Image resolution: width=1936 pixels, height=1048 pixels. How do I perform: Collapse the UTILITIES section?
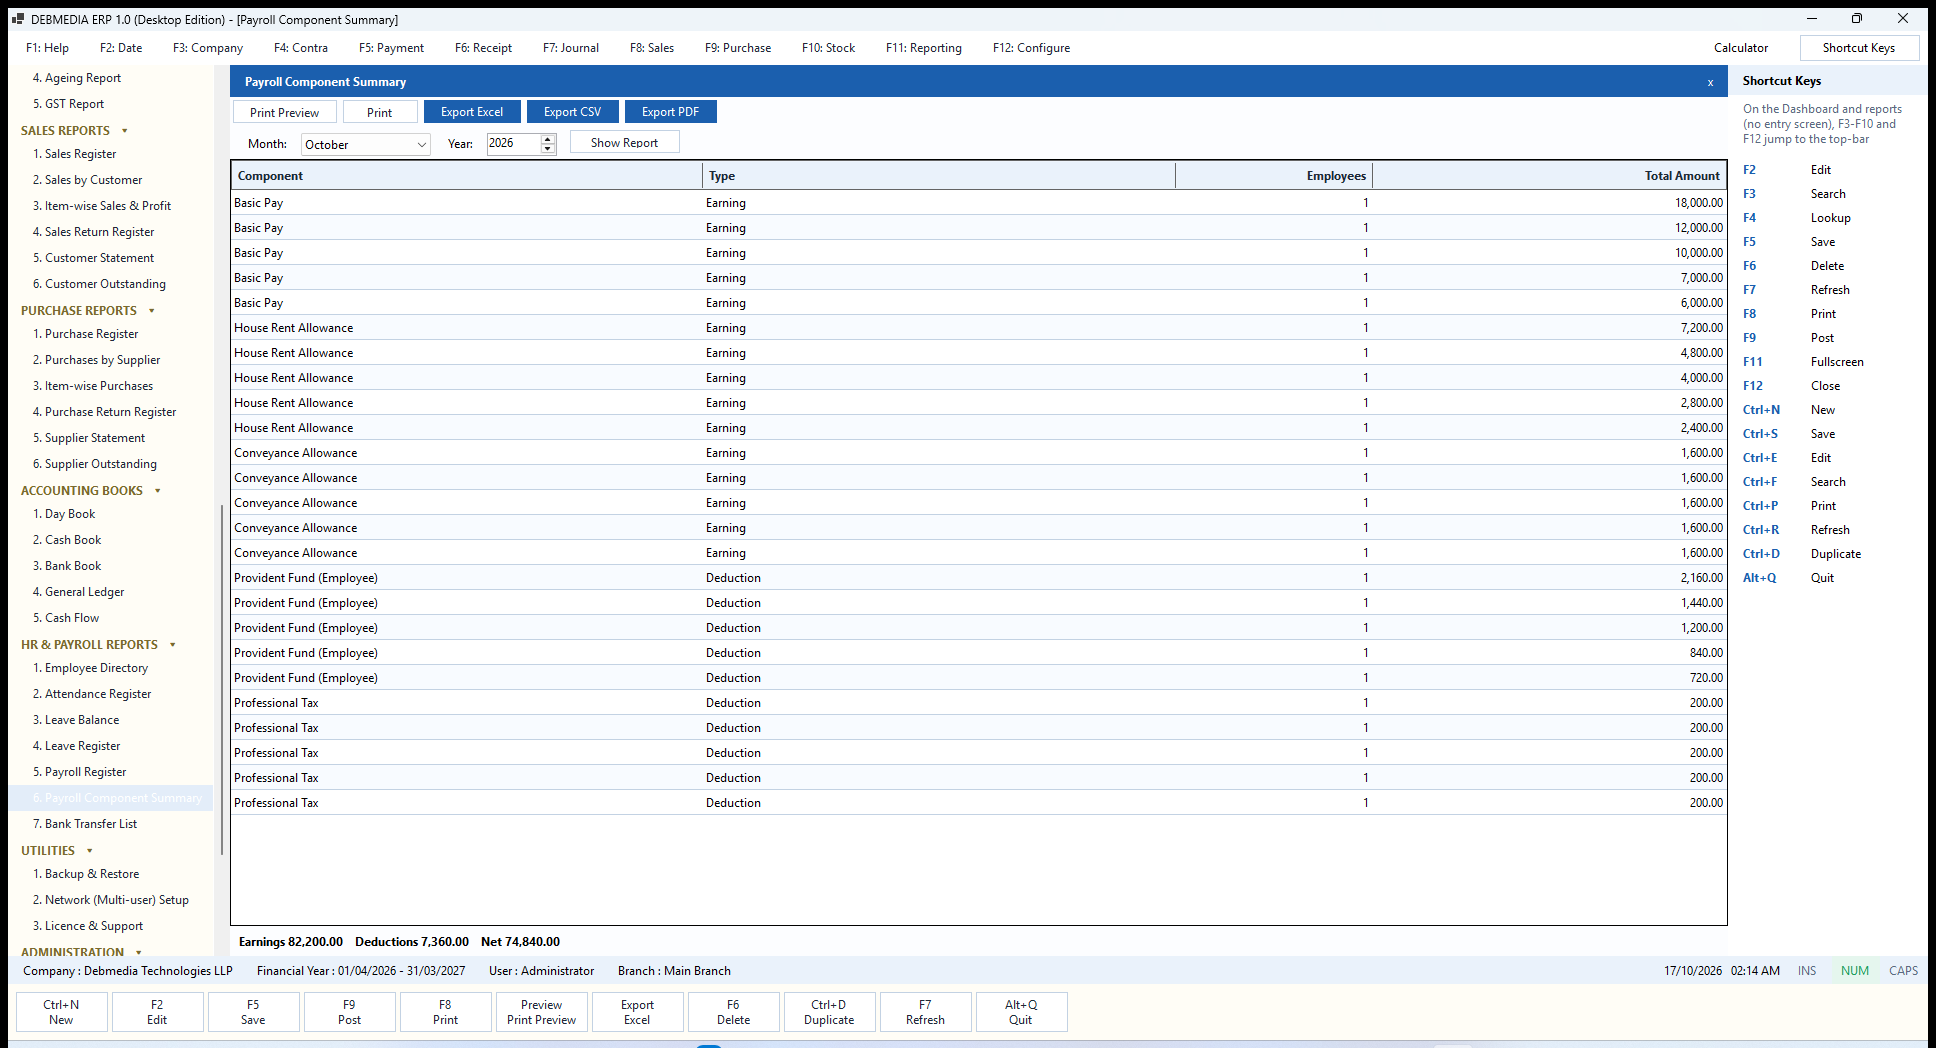pyautogui.click(x=90, y=851)
